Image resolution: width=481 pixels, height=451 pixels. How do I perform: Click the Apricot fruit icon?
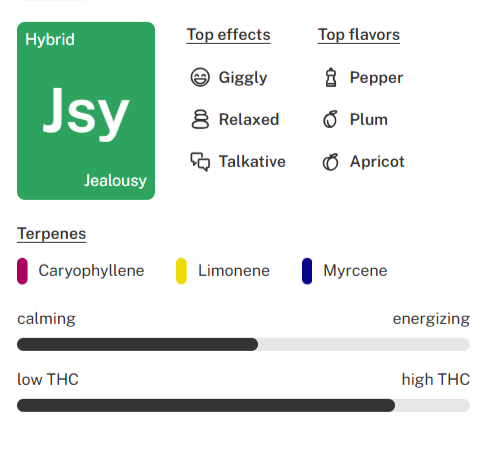(x=330, y=162)
